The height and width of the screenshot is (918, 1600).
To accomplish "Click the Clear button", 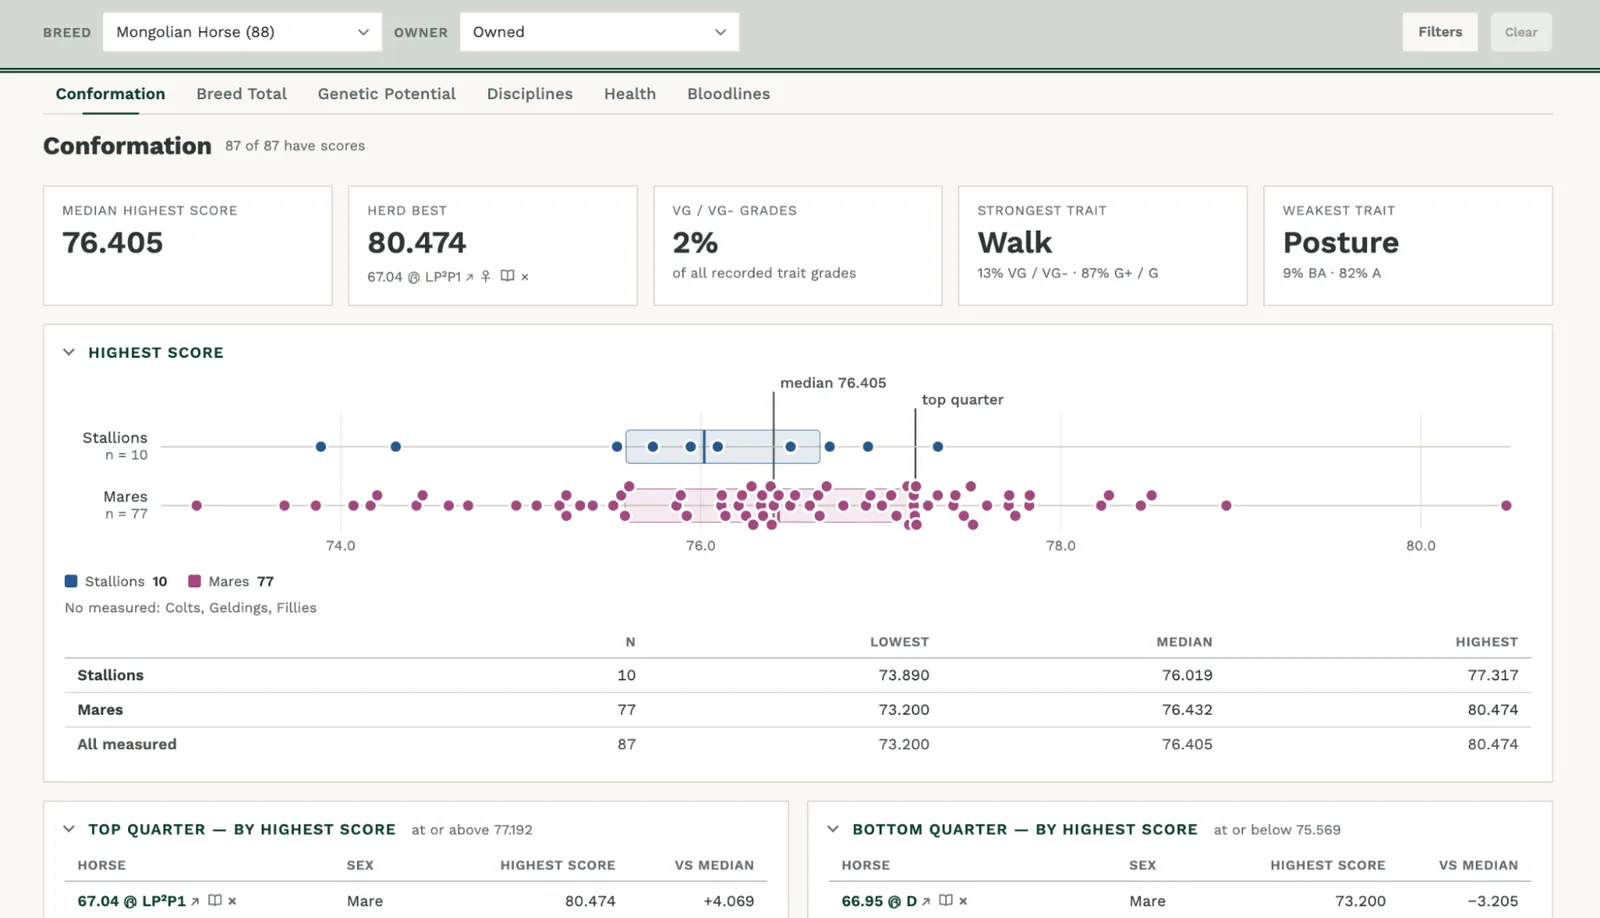I will pyautogui.click(x=1521, y=32).
